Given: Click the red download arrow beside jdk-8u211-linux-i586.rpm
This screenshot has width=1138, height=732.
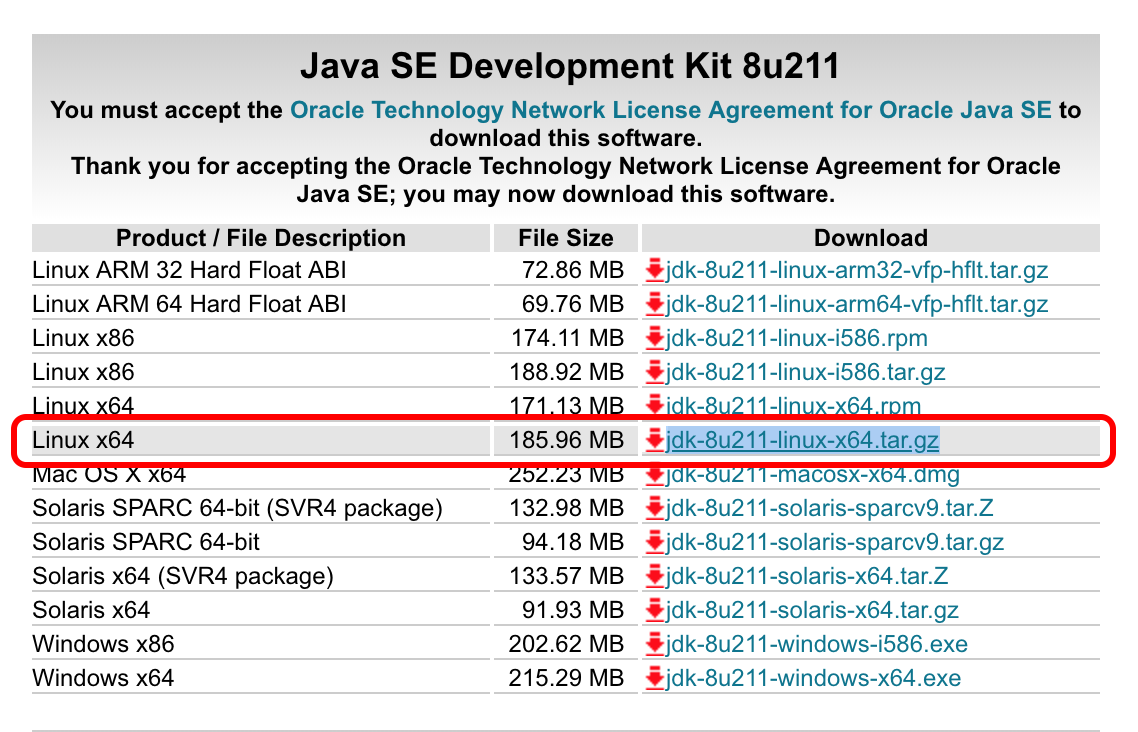Looking at the screenshot, I should coord(655,338).
